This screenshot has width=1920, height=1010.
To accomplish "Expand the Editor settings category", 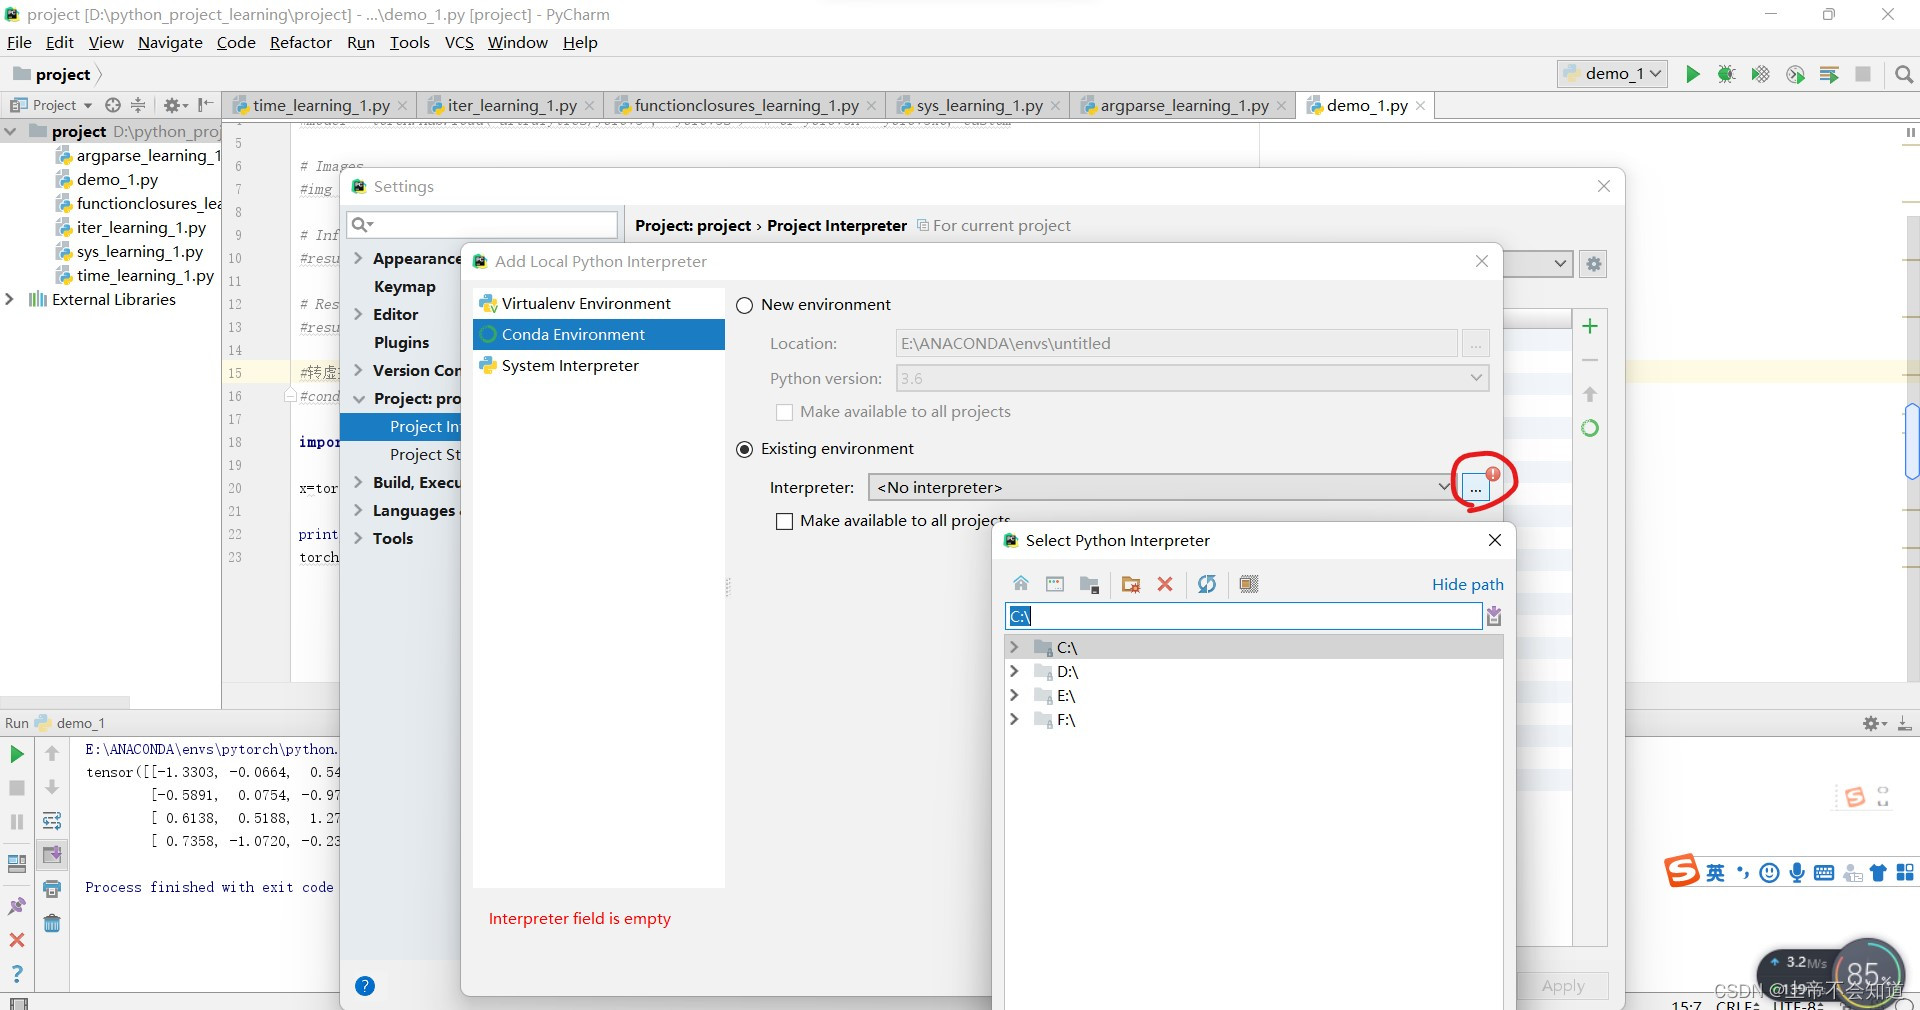I will click(x=358, y=314).
